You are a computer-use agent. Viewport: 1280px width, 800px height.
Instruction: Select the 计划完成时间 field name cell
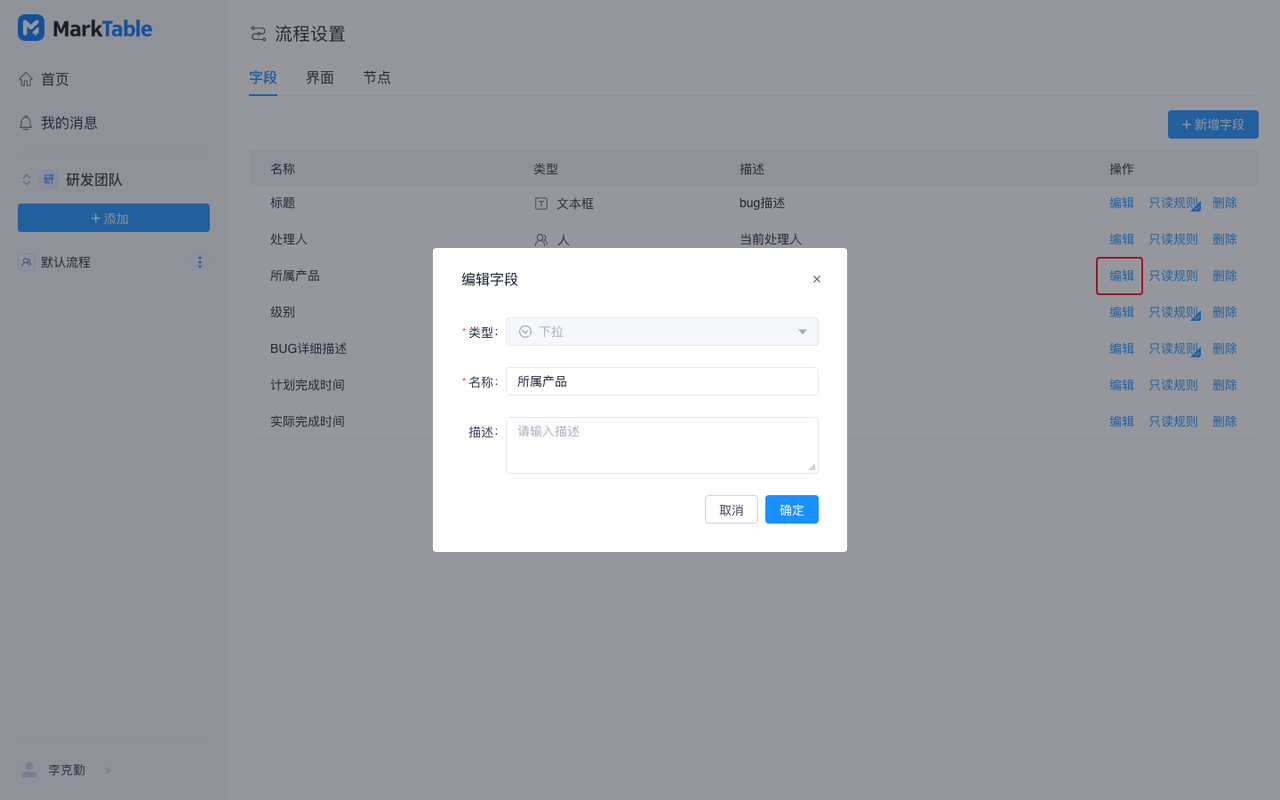(x=308, y=385)
